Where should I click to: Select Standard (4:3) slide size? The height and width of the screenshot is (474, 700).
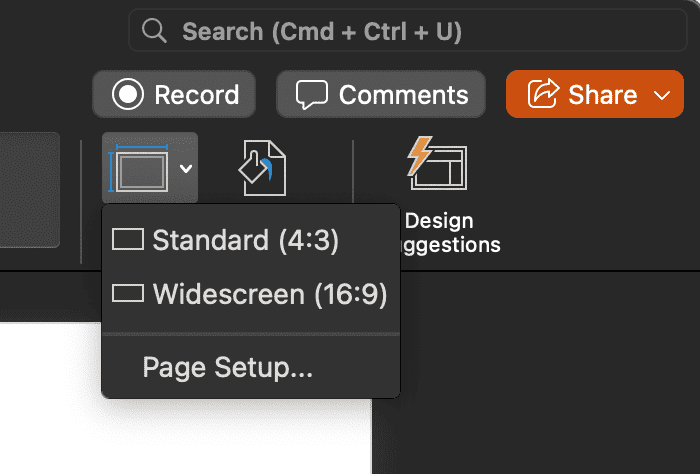click(246, 240)
